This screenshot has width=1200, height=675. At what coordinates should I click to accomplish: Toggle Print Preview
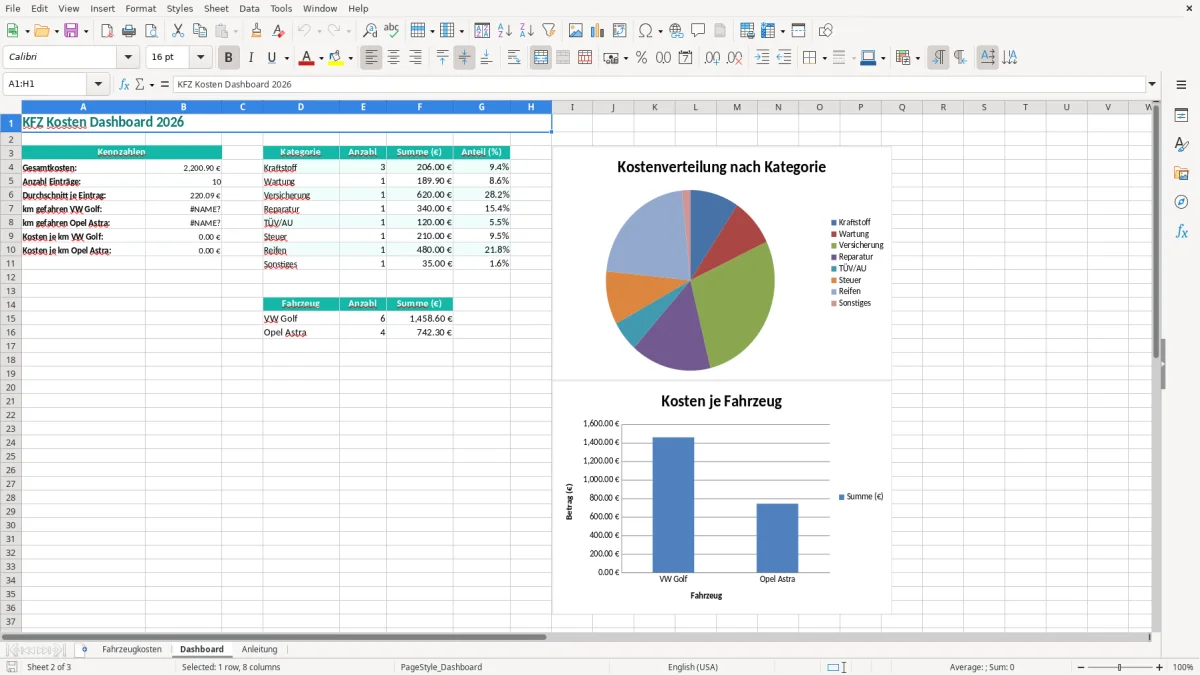tap(151, 31)
